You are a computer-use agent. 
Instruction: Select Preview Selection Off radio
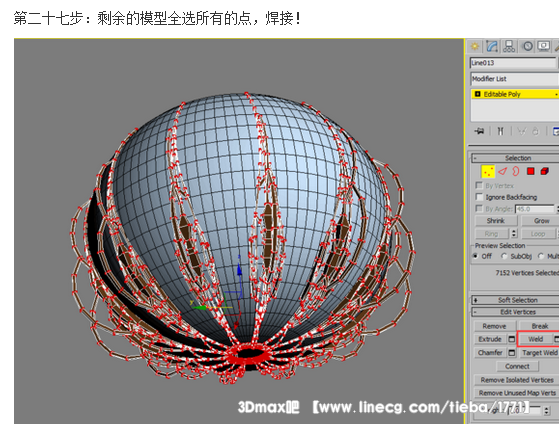pyautogui.click(x=476, y=256)
